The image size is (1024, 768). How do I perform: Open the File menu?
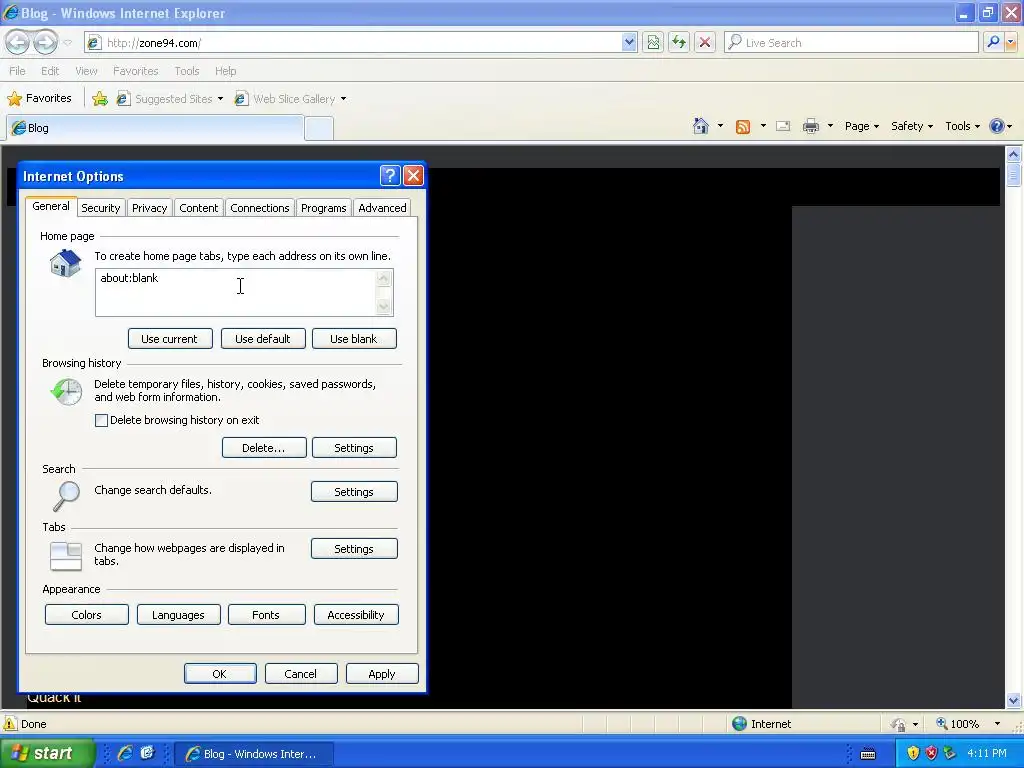click(x=18, y=71)
